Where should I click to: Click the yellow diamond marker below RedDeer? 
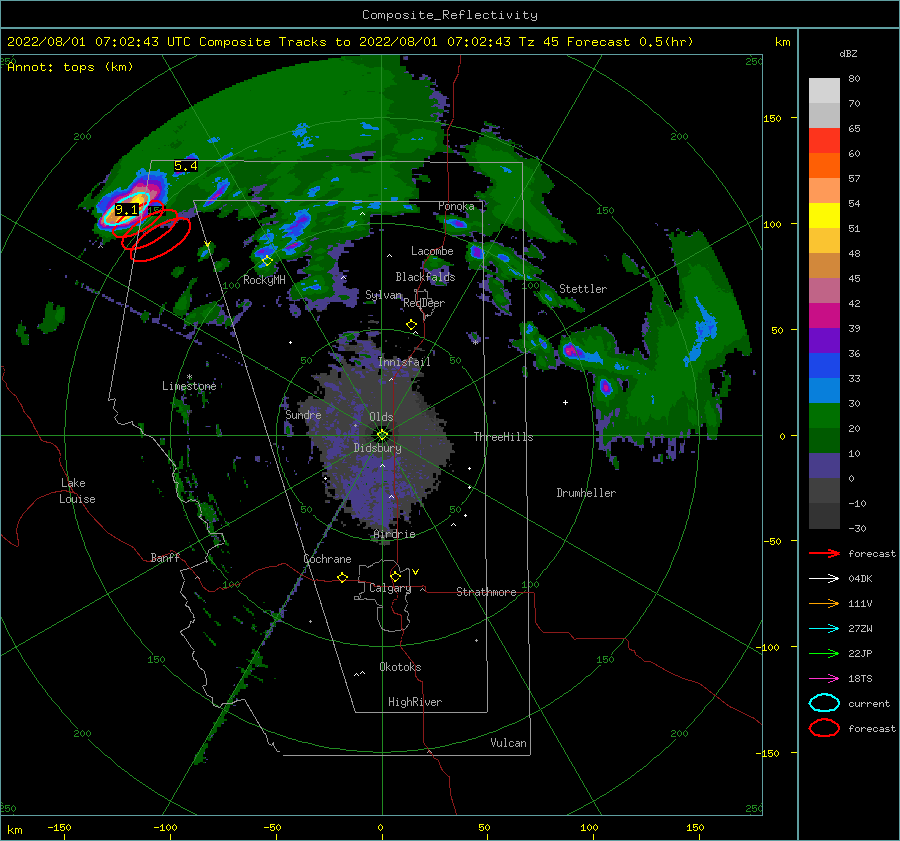pyautogui.click(x=411, y=325)
